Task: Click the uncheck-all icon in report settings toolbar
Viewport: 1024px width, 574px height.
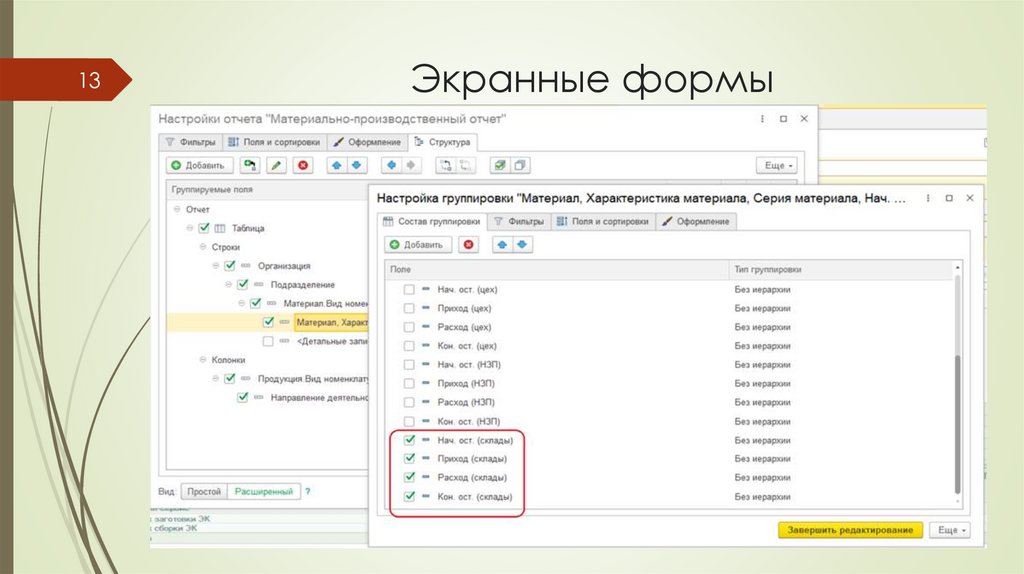Action: tap(520, 166)
